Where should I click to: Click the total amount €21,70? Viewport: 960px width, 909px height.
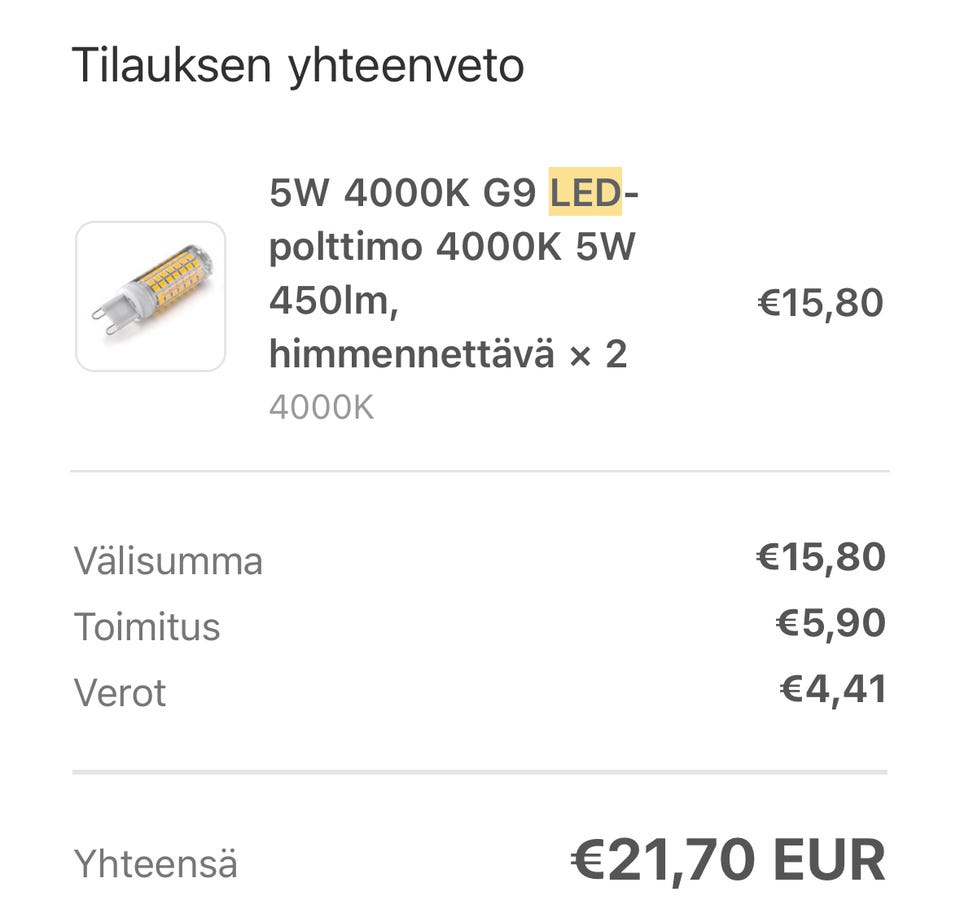(664, 861)
